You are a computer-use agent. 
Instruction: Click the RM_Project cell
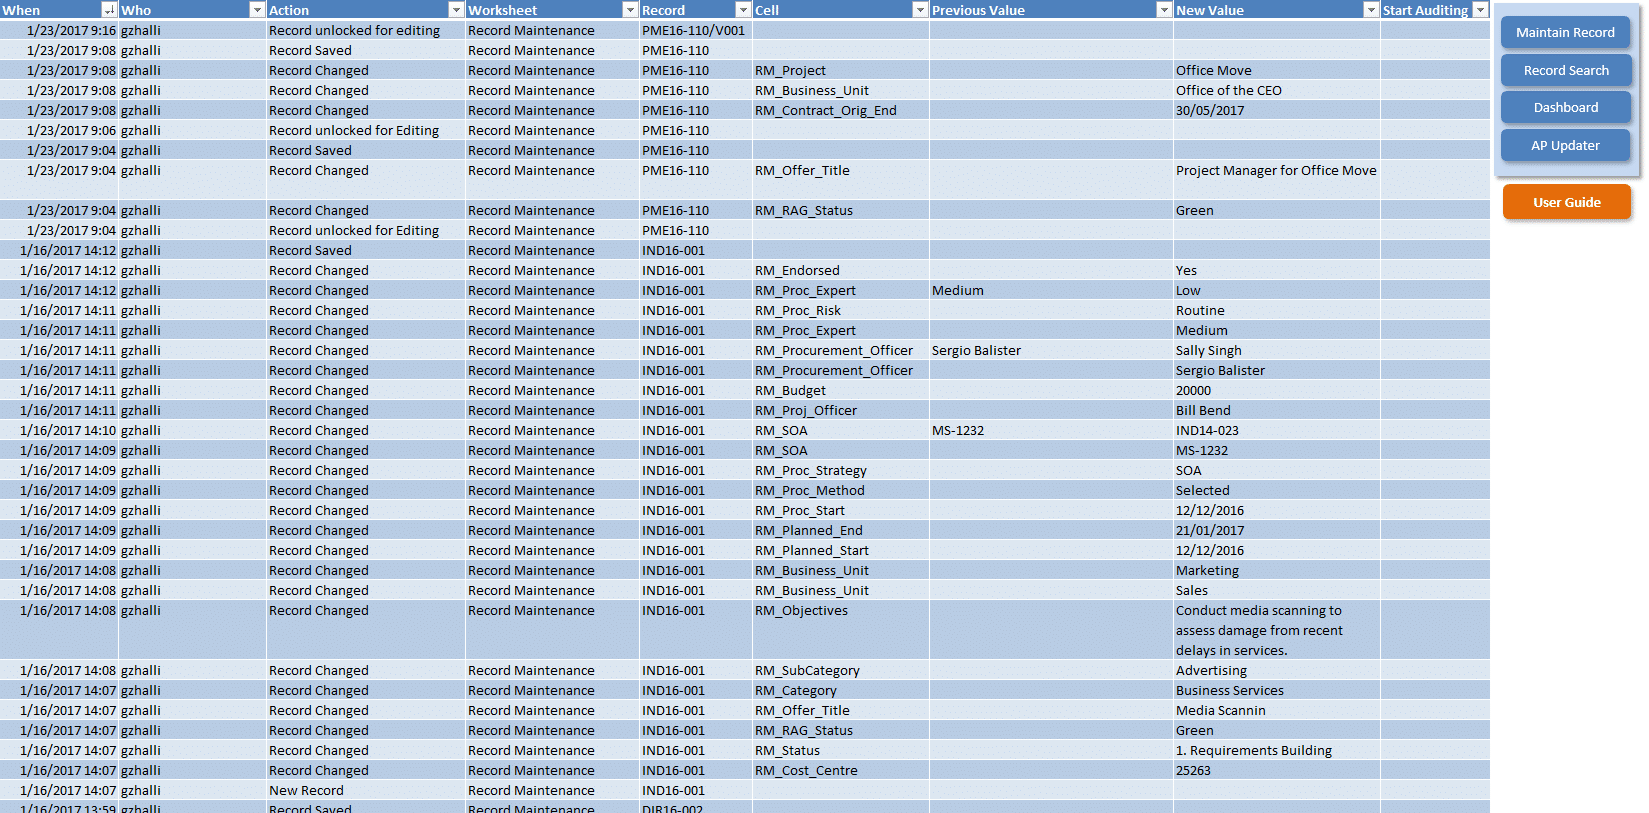841,70
